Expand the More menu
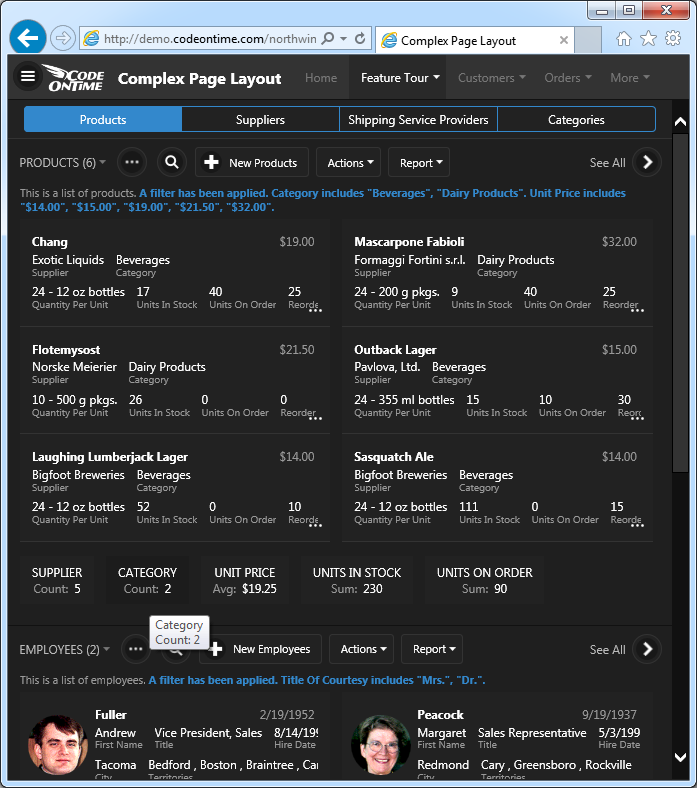The width and height of the screenshot is (697, 788). (x=630, y=78)
